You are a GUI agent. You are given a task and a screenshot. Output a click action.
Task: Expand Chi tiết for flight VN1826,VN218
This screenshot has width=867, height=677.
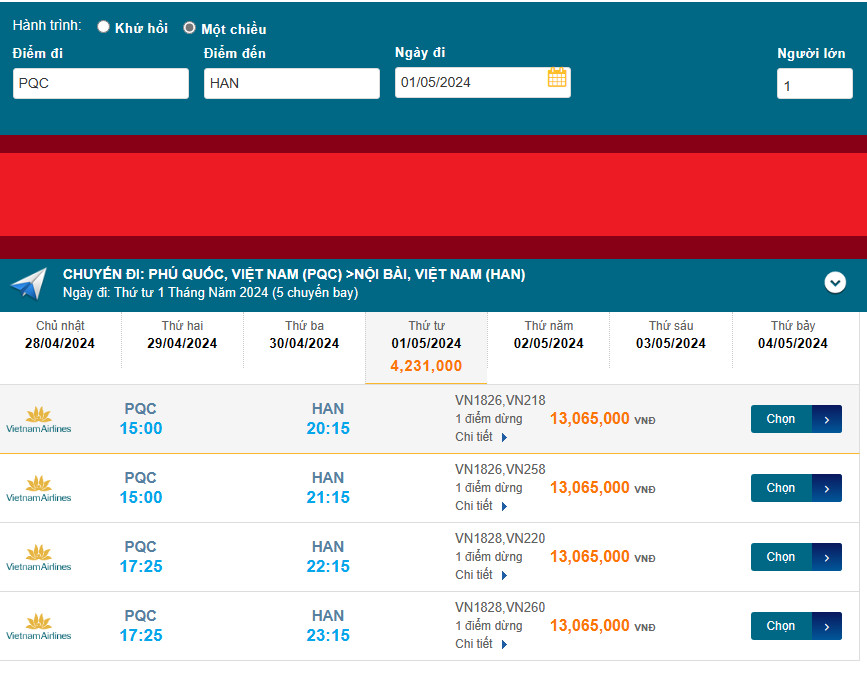(482, 437)
